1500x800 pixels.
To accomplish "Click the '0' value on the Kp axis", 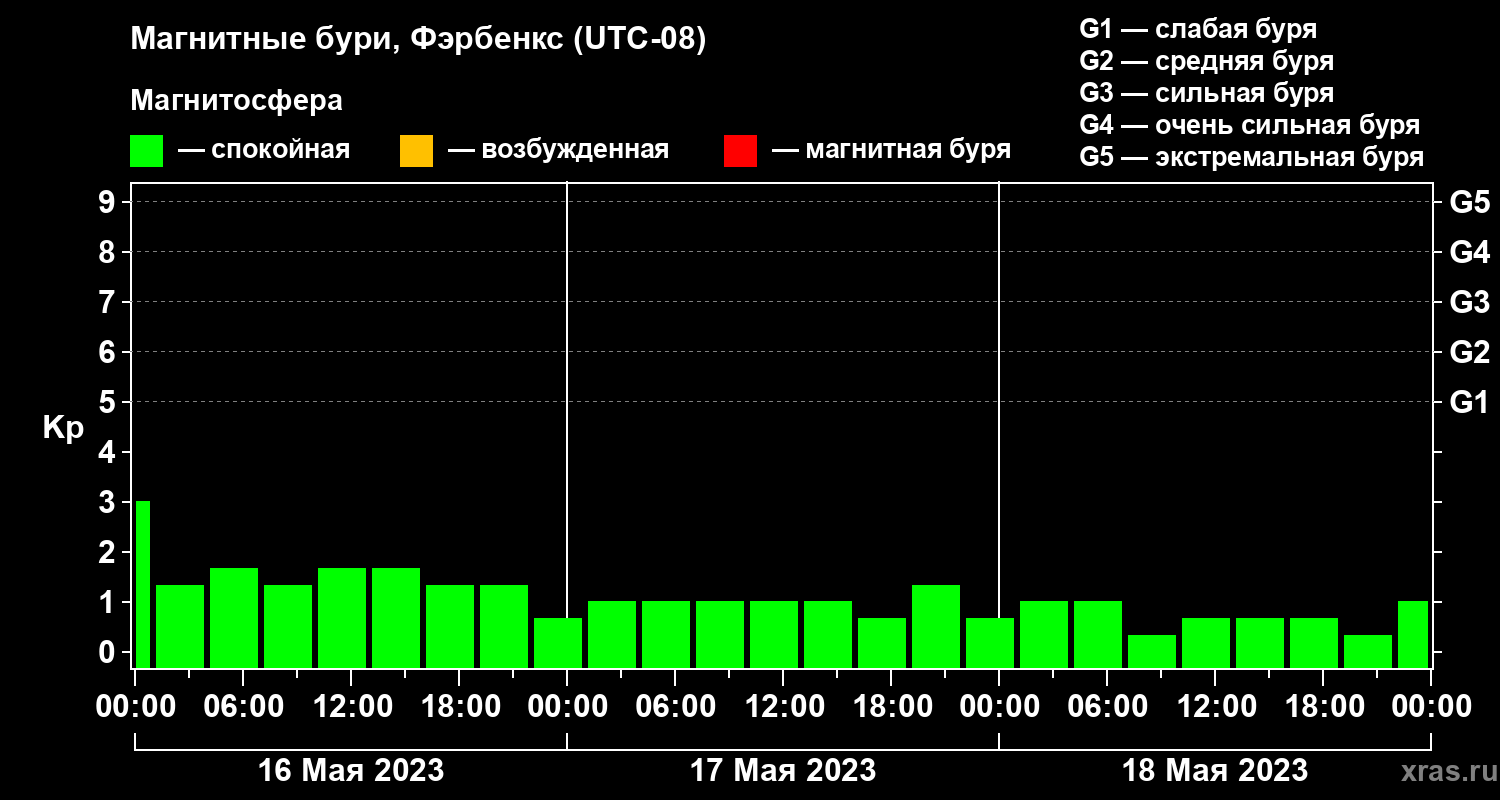I will click(x=108, y=652).
